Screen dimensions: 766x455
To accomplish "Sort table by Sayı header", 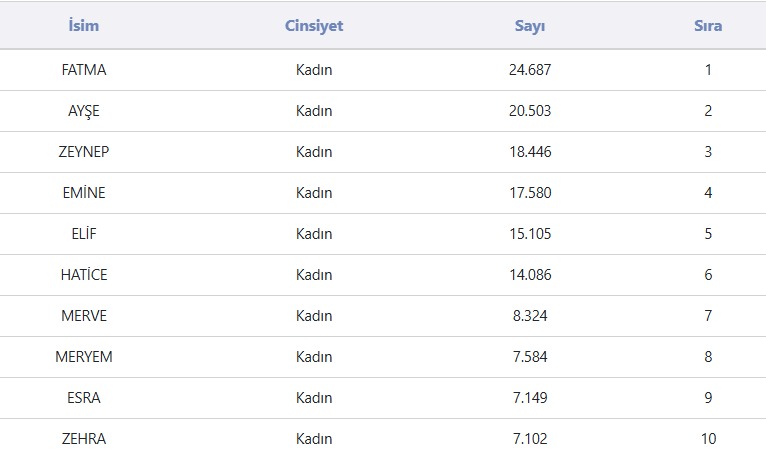I will (529, 26).
